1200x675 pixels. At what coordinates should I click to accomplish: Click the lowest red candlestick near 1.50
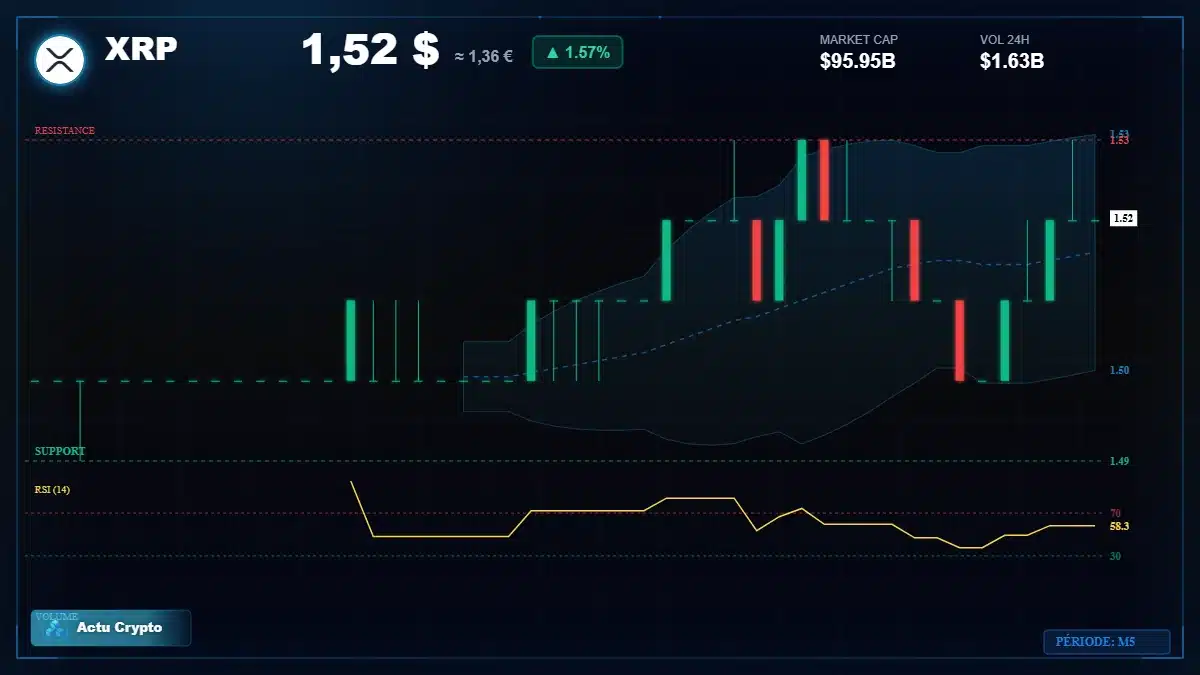coord(960,340)
